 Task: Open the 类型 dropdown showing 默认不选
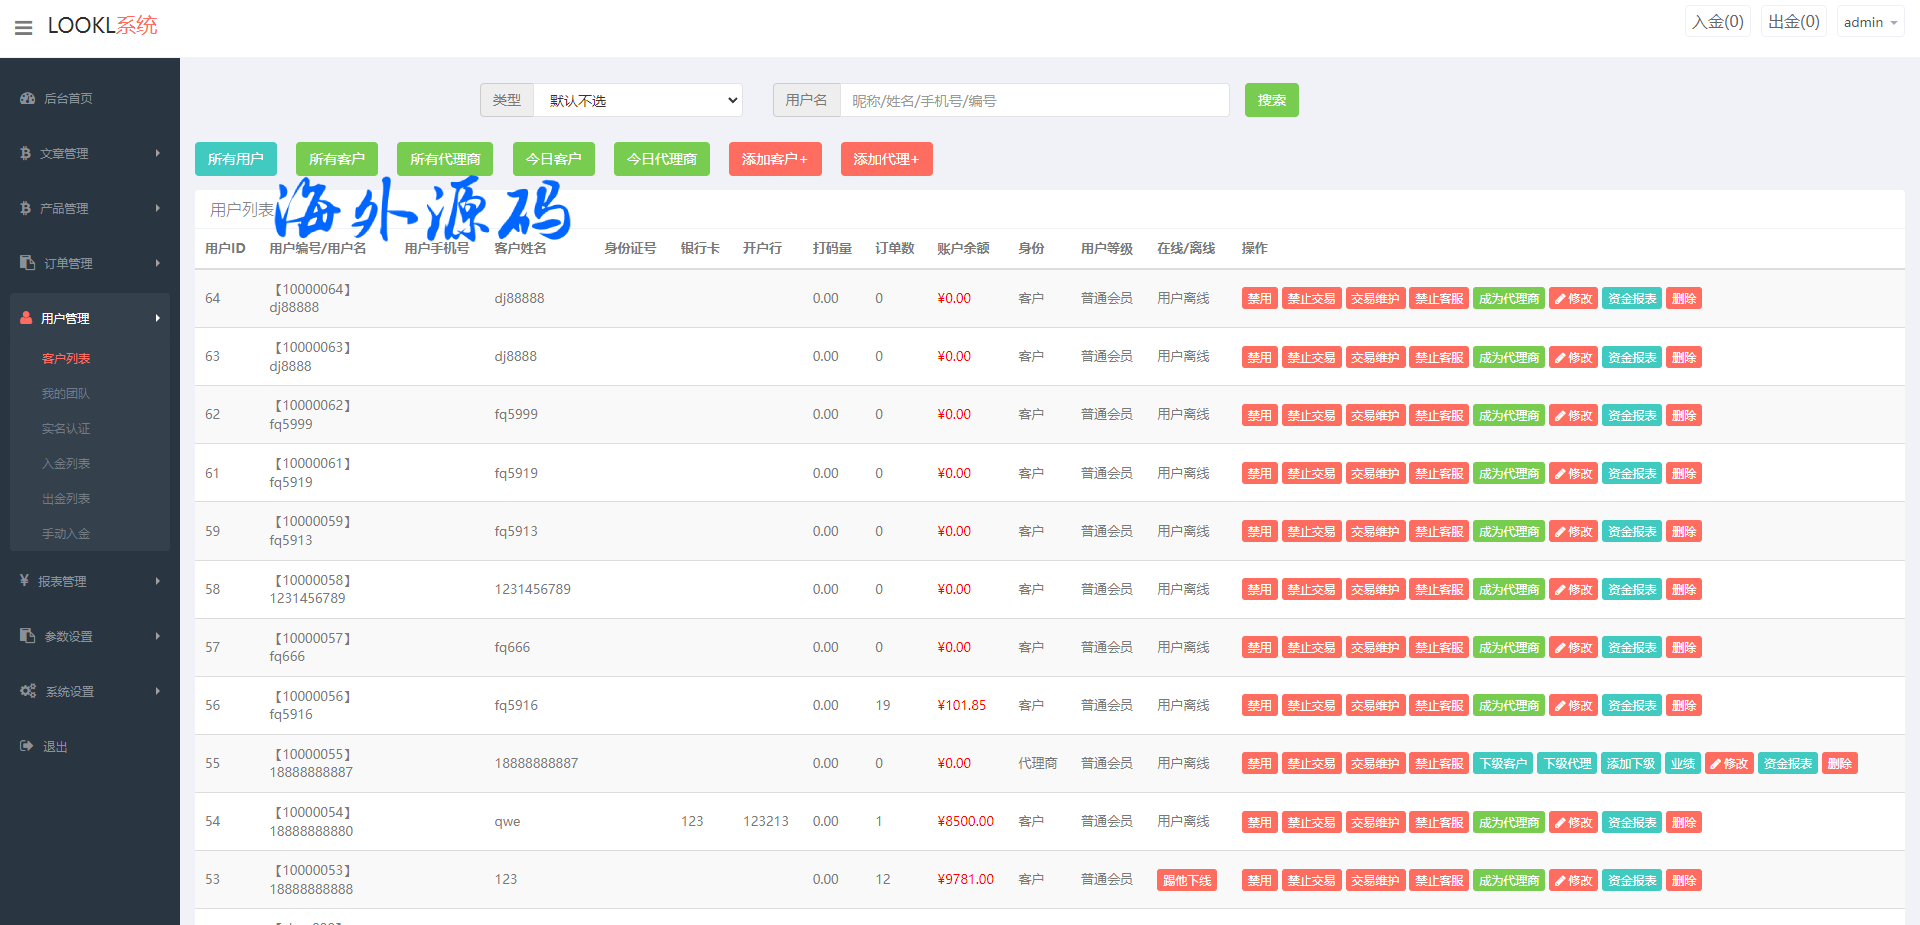point(637,100)
